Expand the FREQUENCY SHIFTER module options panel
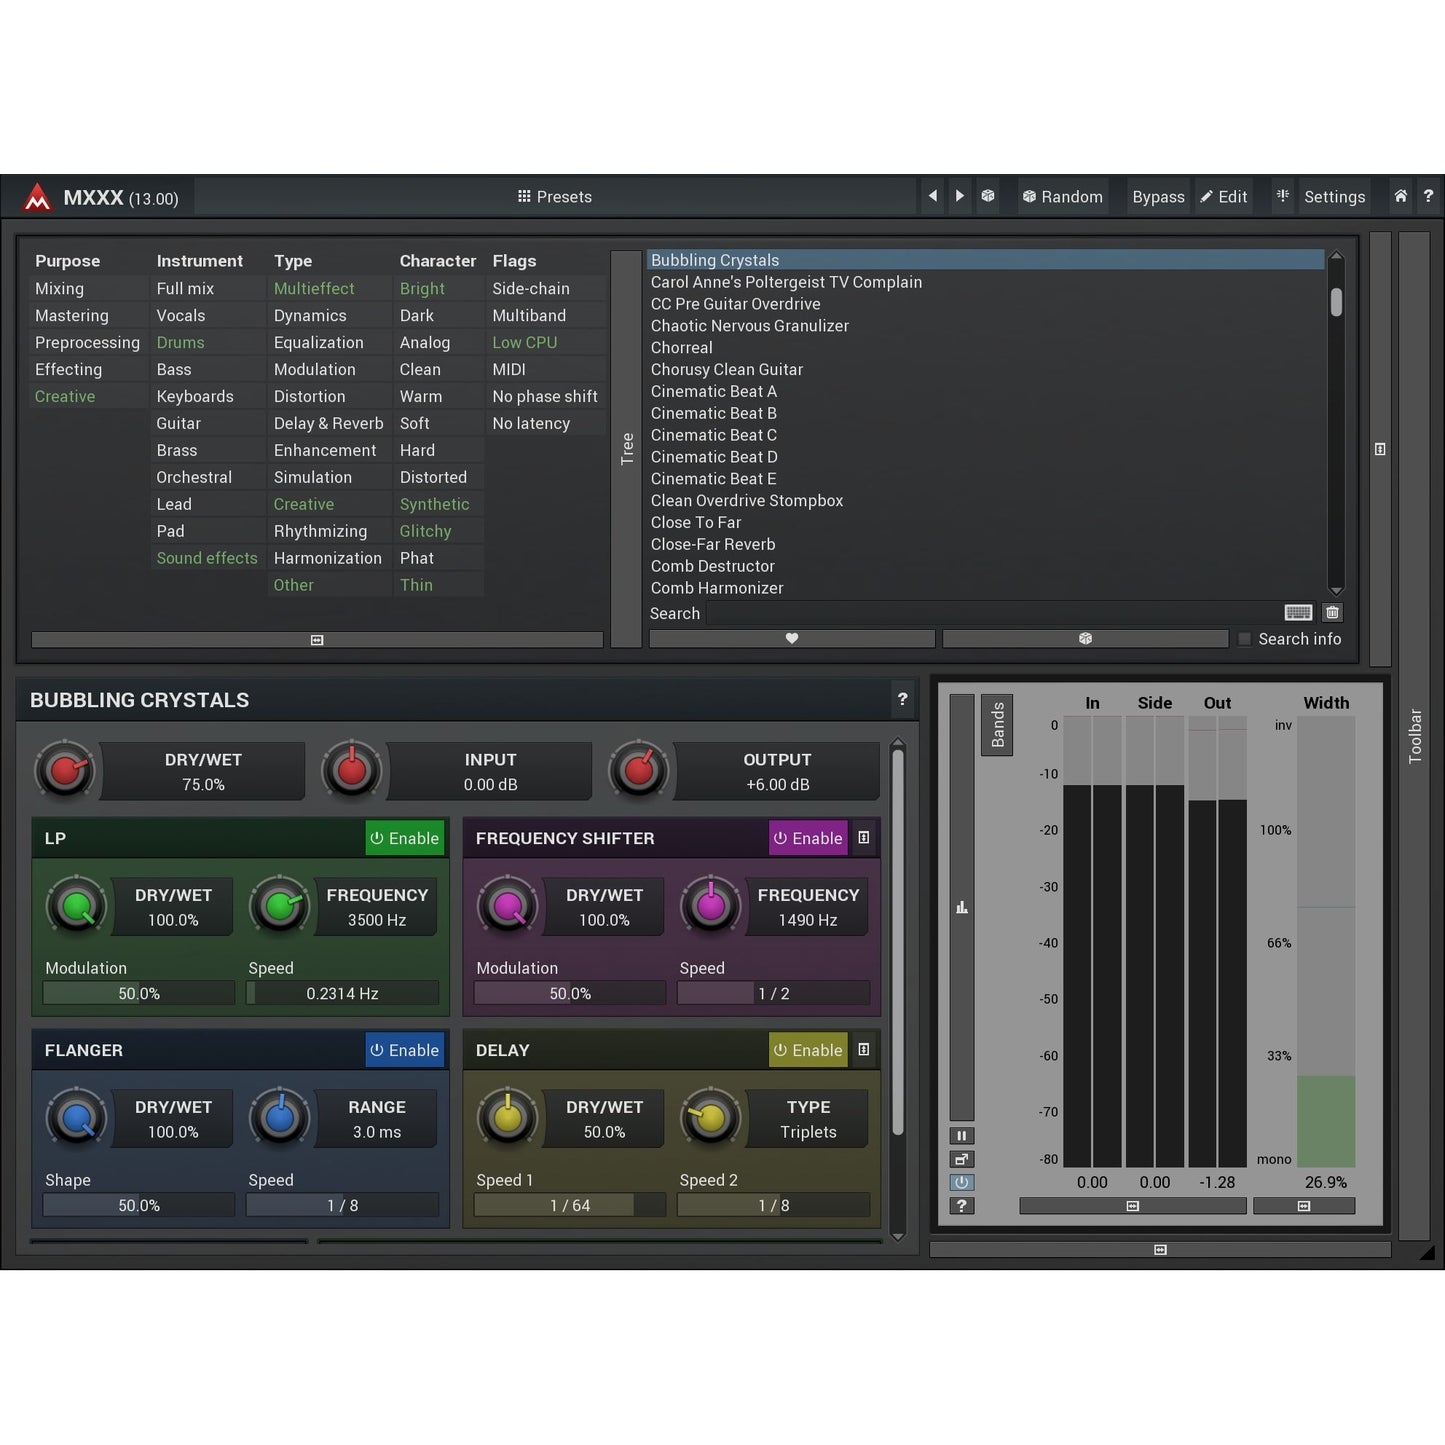 (x=864, y=838)
